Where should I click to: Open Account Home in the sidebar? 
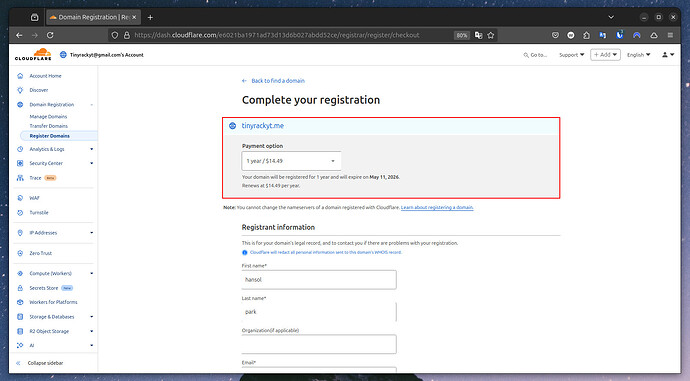(x=45, y=76)
